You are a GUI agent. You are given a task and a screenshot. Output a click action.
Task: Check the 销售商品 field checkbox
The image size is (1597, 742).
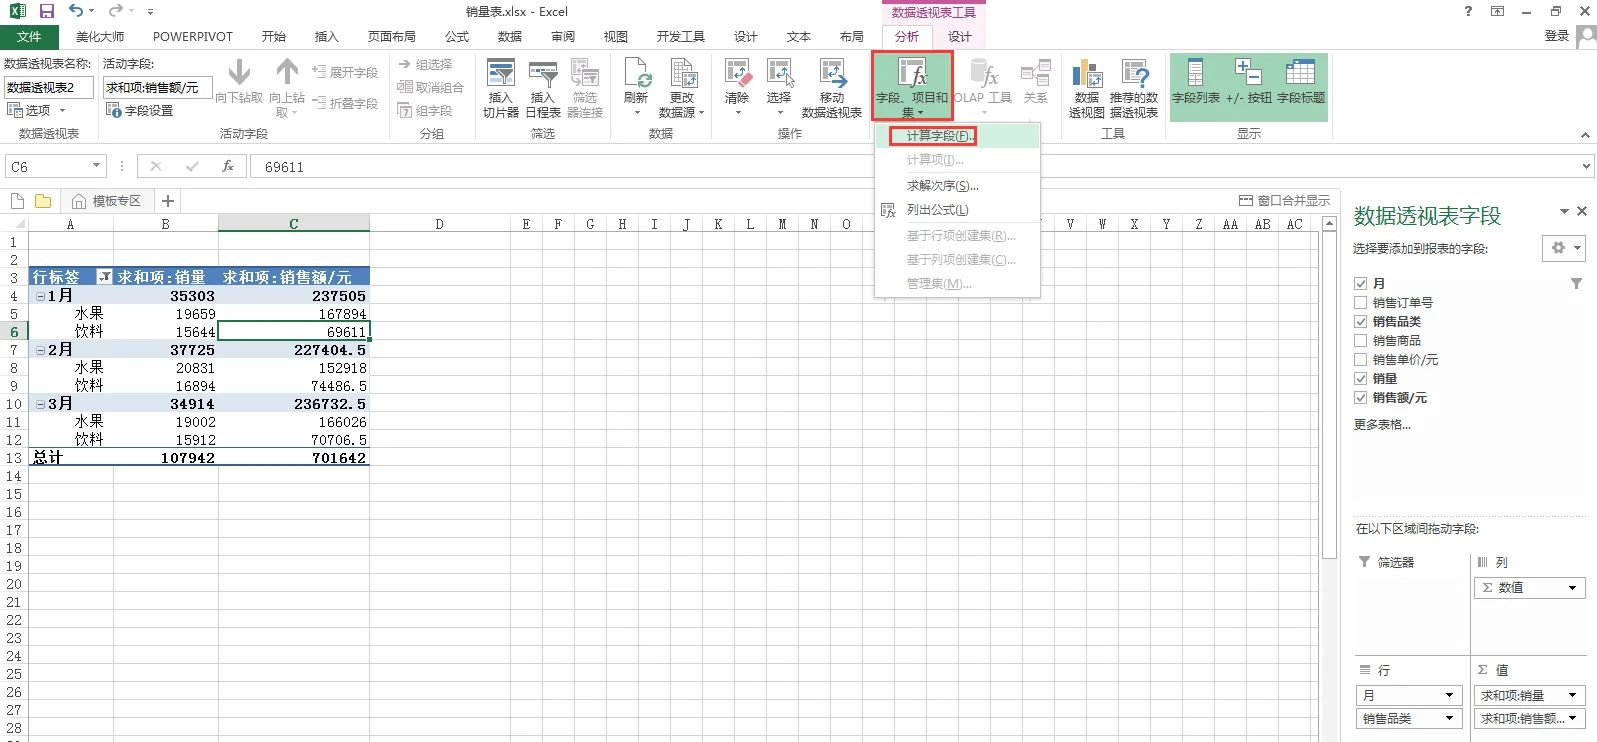(1360, 341)
